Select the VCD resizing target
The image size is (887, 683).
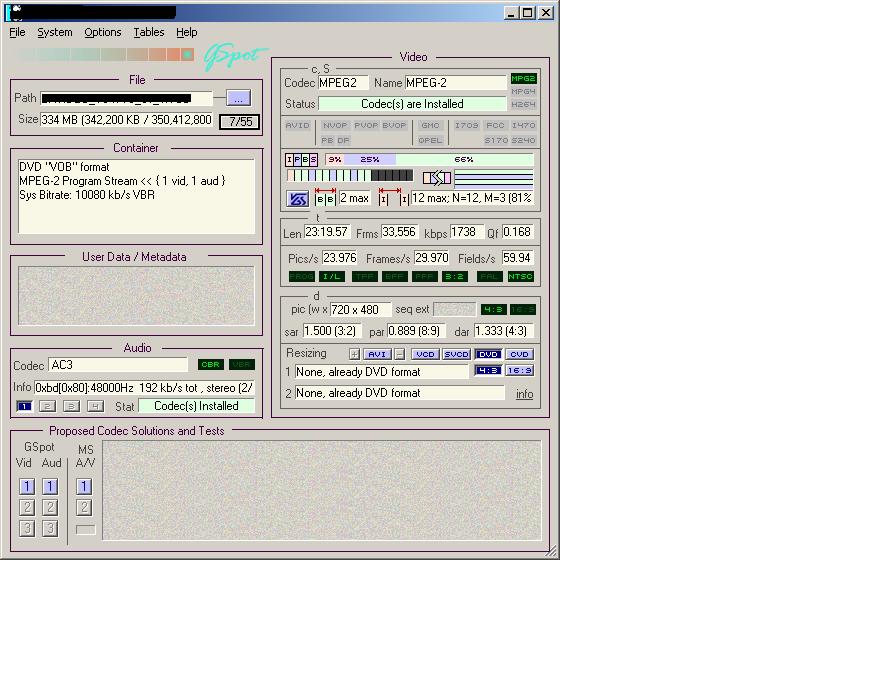[425, 354]
